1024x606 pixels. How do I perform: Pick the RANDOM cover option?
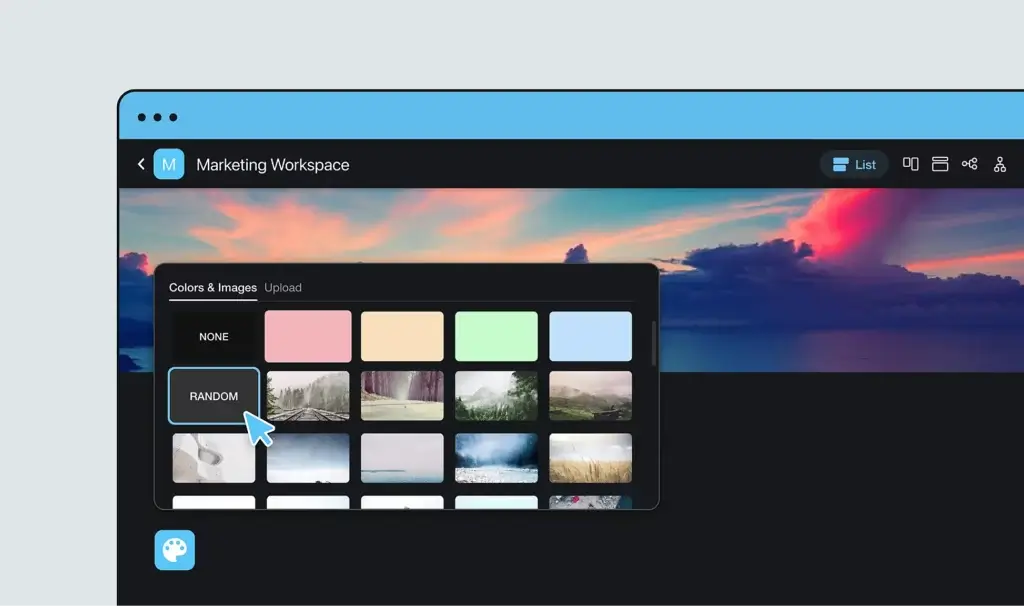tap(214, 396)
